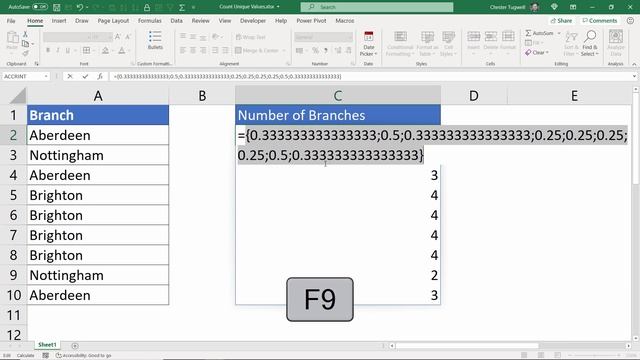Open the Review tab

[x=200, y=20]
